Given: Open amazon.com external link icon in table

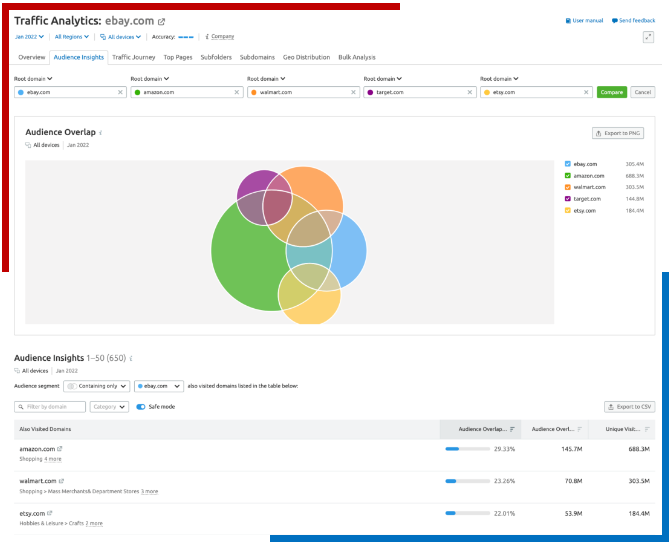Looking at the screenshot, I should [x=60, y=449].
